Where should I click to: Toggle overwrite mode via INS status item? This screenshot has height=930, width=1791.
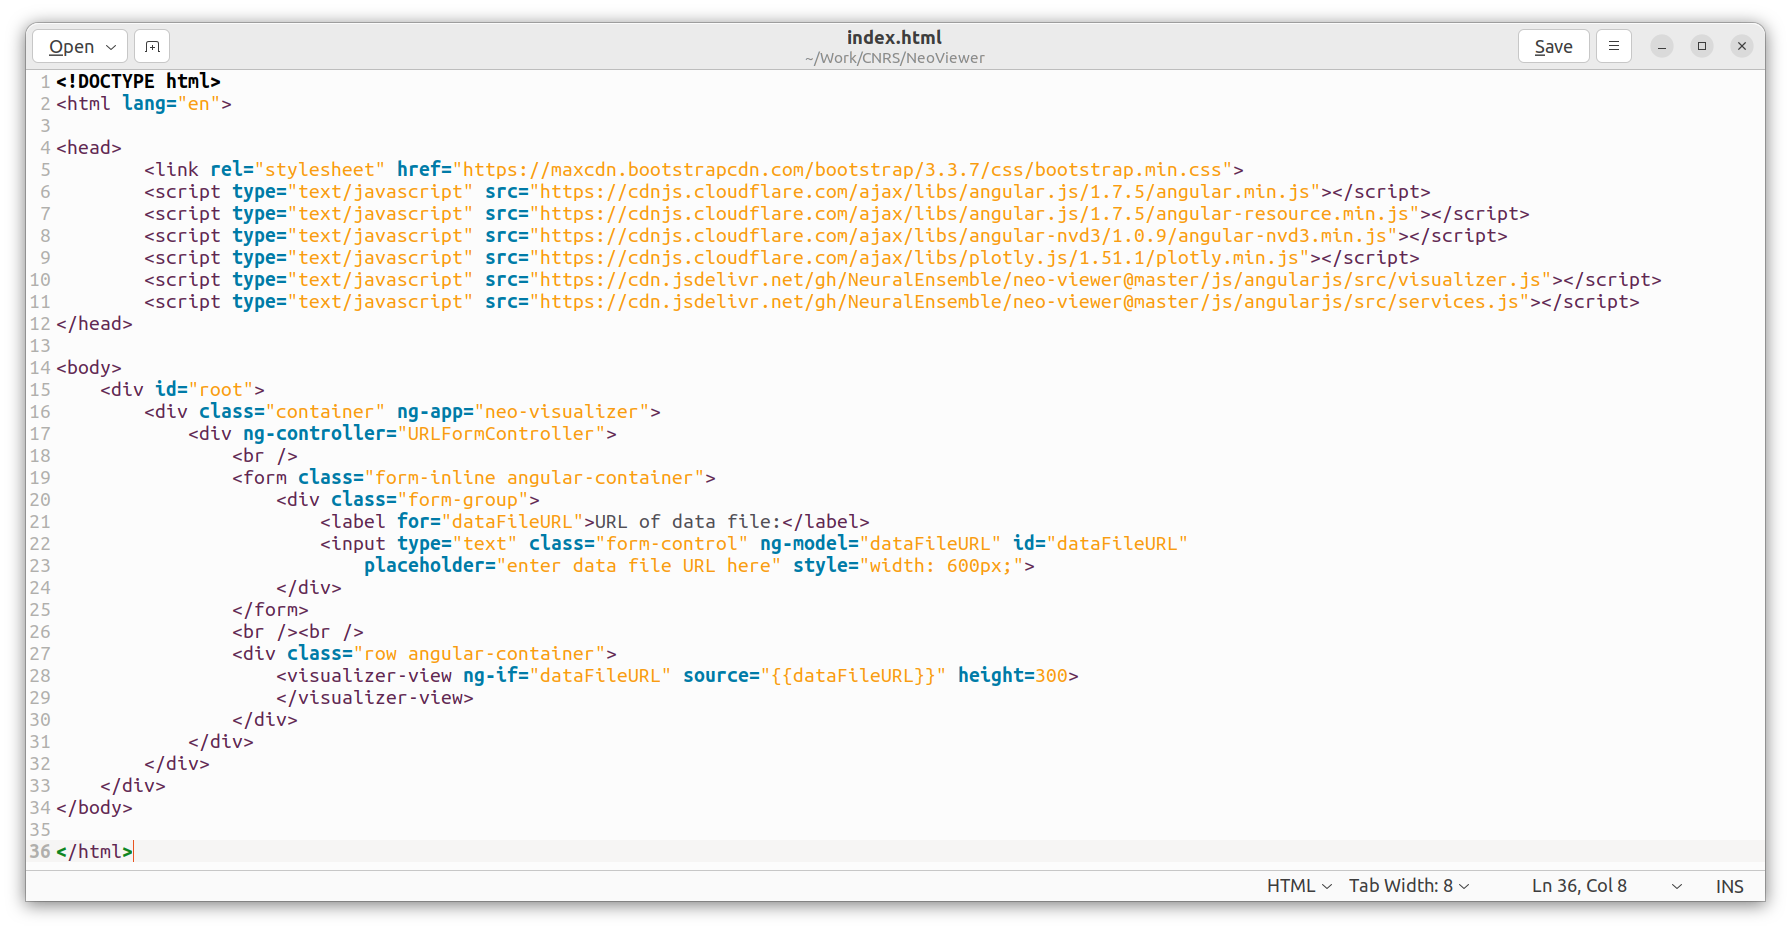pyautogui.click(x=1729, y=886)
